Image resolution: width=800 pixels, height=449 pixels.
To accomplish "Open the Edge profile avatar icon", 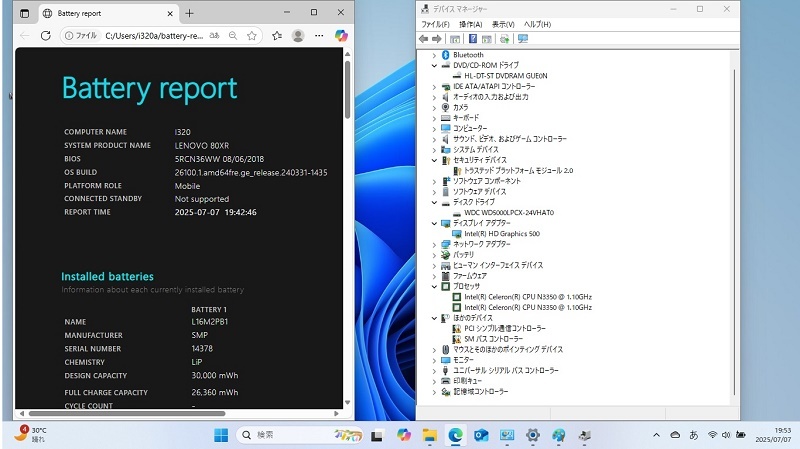I will [x=298, y=35].
